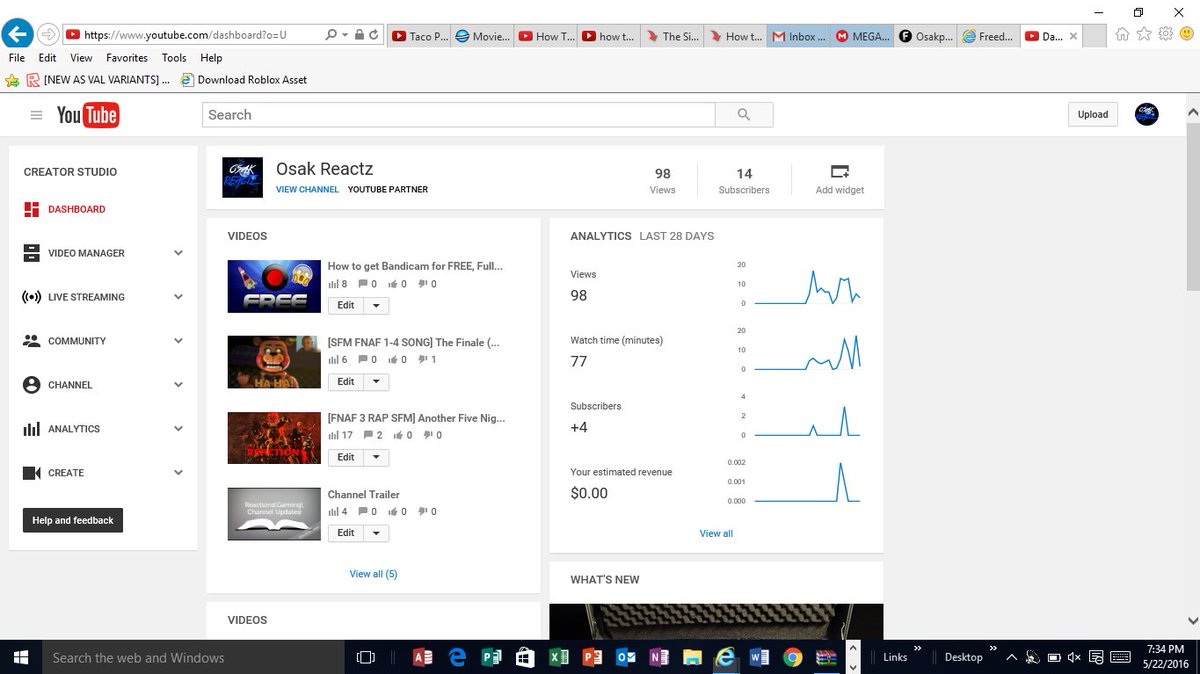Open Download Roblox Asset bookmark

click(x=244, y=80)
